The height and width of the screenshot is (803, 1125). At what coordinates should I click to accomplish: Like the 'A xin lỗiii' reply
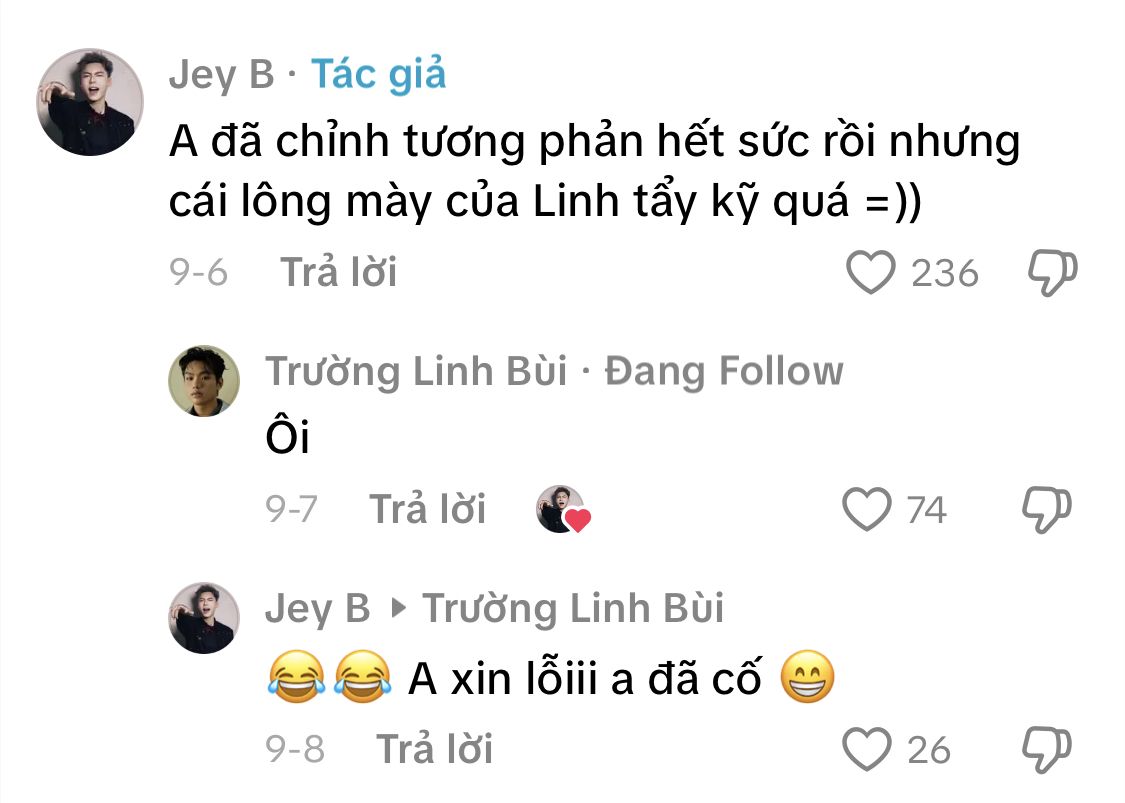pyautogui.click(x=866, y=749)
